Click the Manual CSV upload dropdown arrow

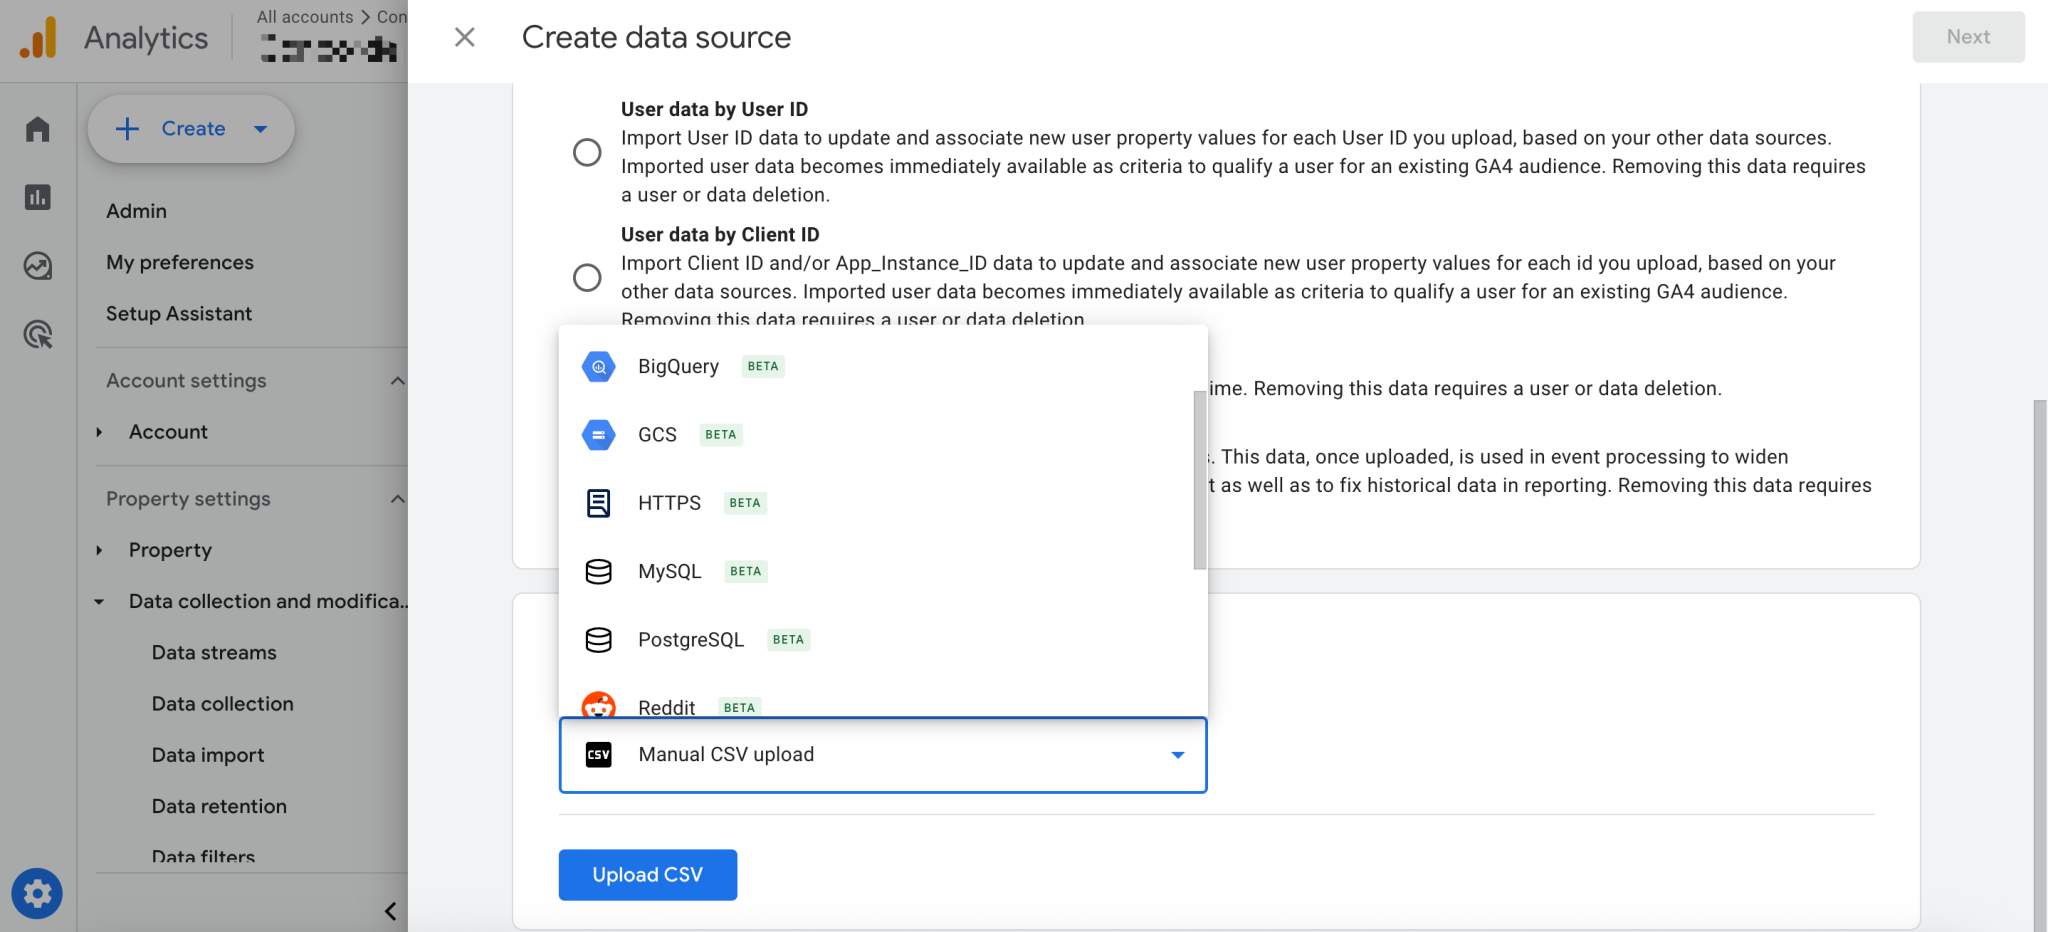pyautogui.click(x=1178, y=755)
